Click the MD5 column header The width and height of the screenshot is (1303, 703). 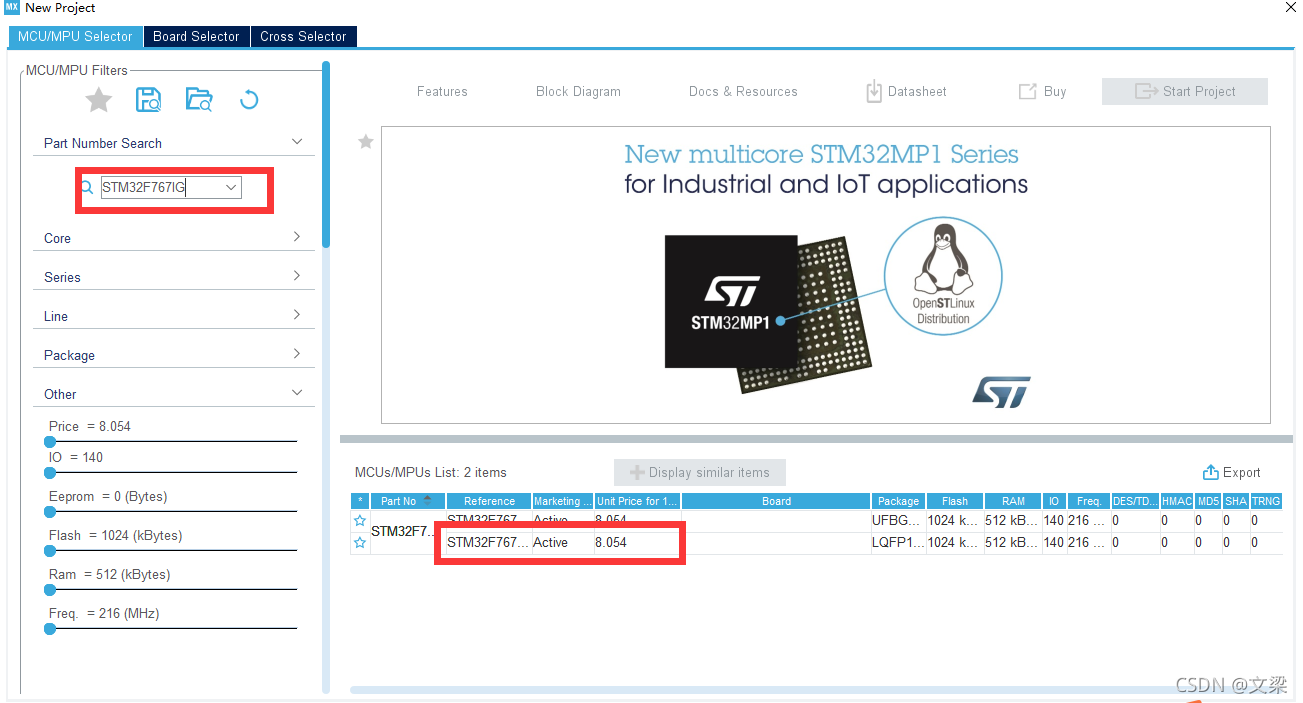1208,501
